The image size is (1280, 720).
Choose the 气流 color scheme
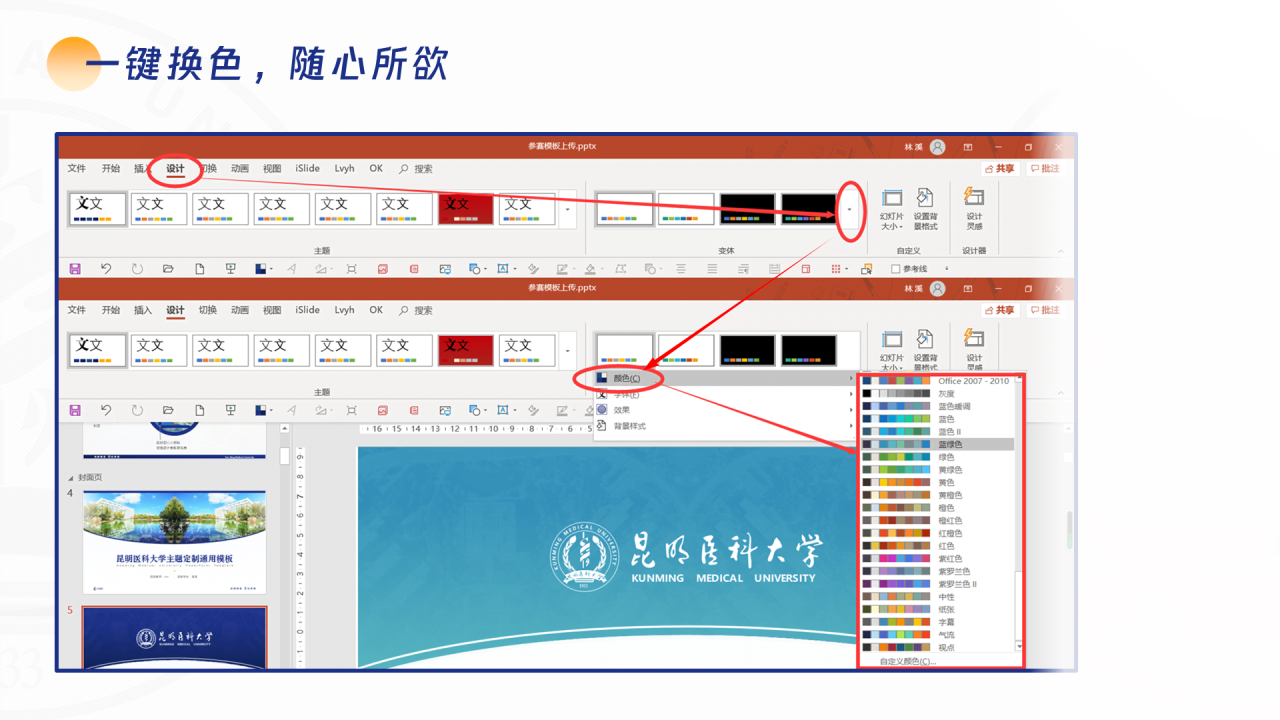(x=937, y=635)
